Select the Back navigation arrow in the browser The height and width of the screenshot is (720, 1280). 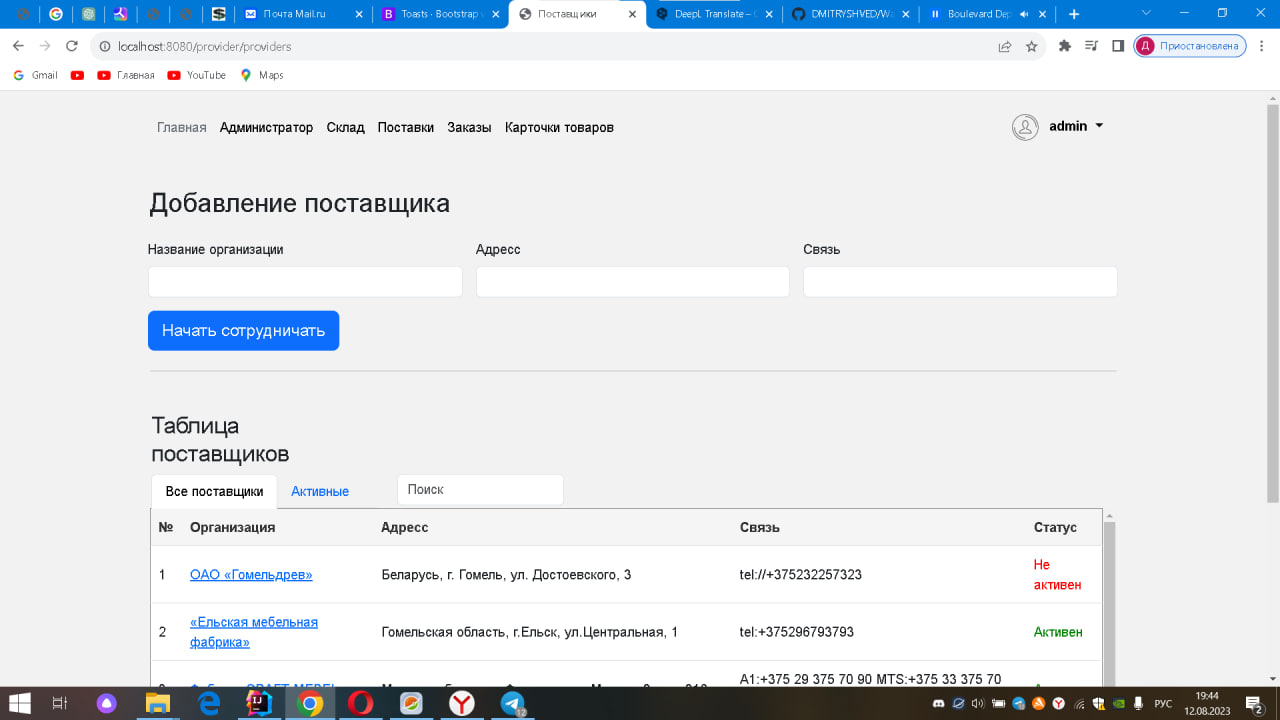click(17, 46)
